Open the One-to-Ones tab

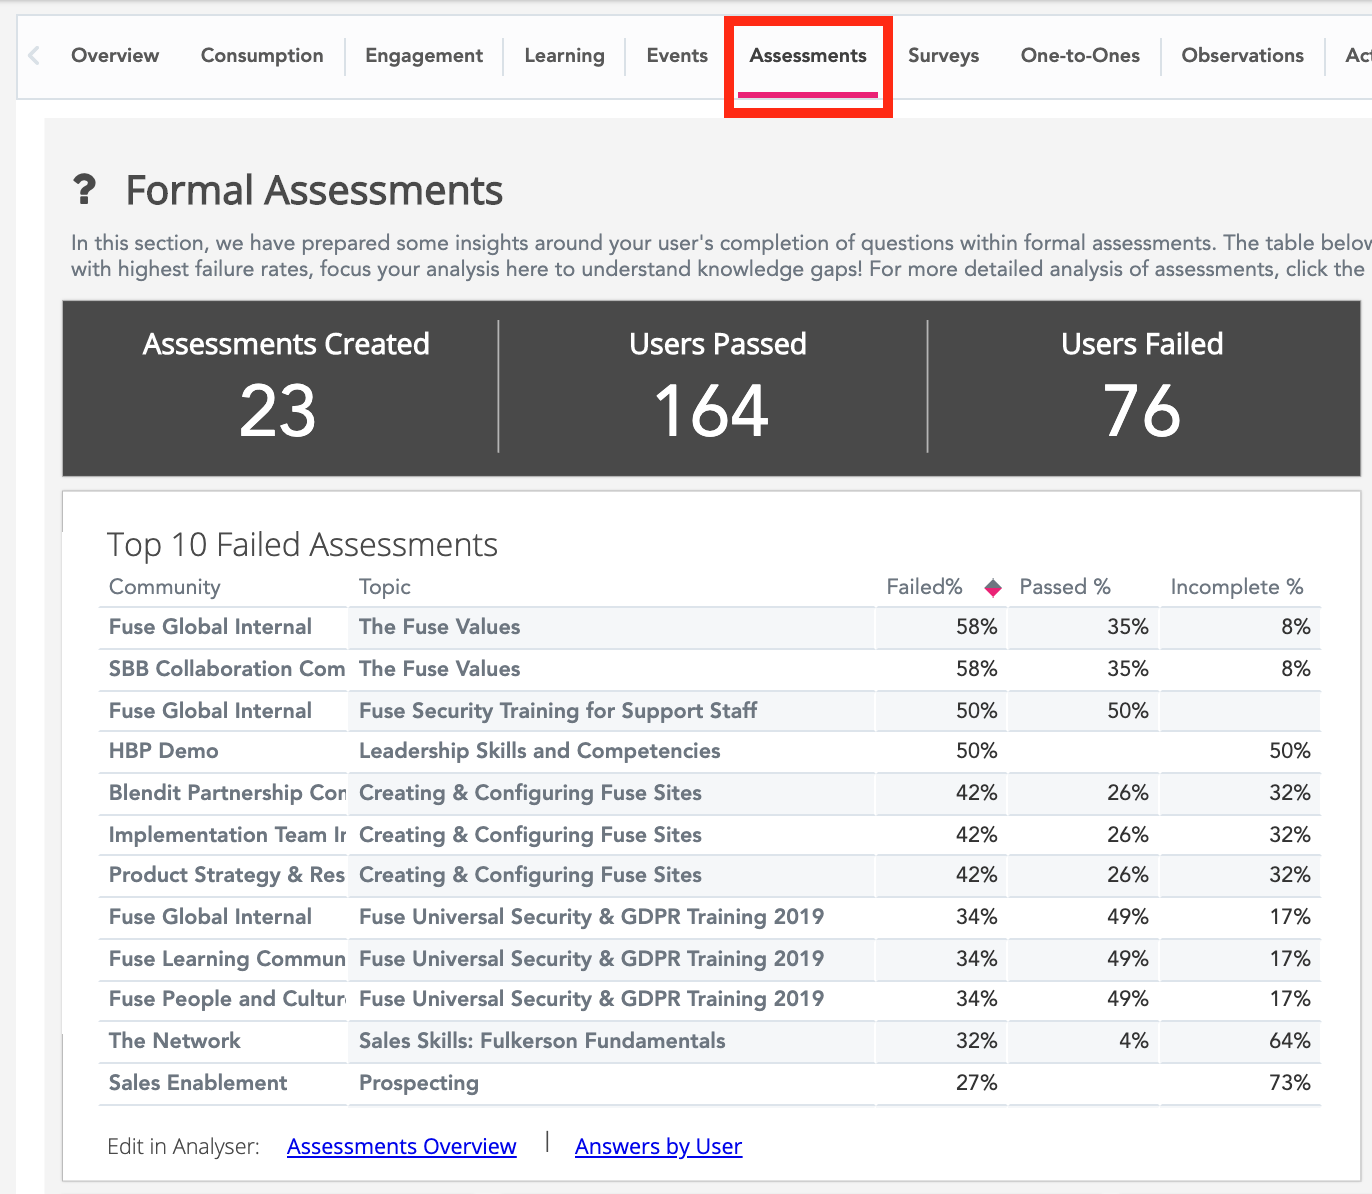point(1080,56)
